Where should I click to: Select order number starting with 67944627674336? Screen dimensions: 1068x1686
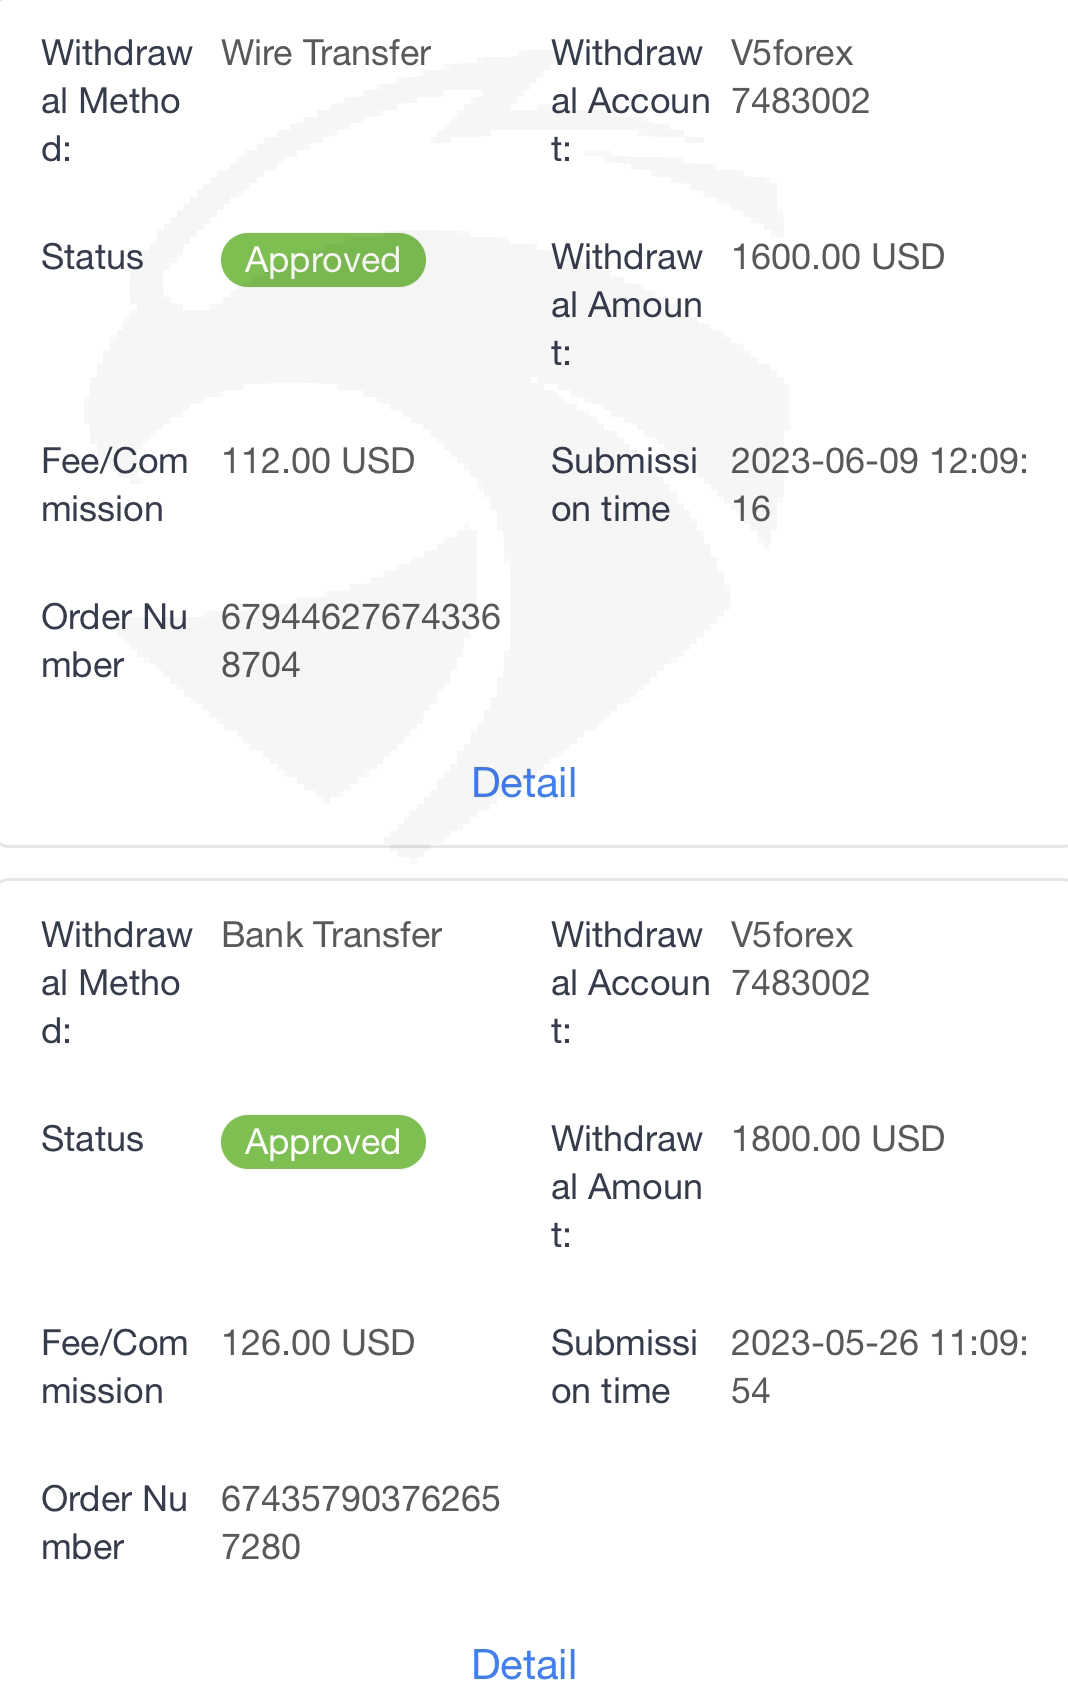[x=360, y=641]
